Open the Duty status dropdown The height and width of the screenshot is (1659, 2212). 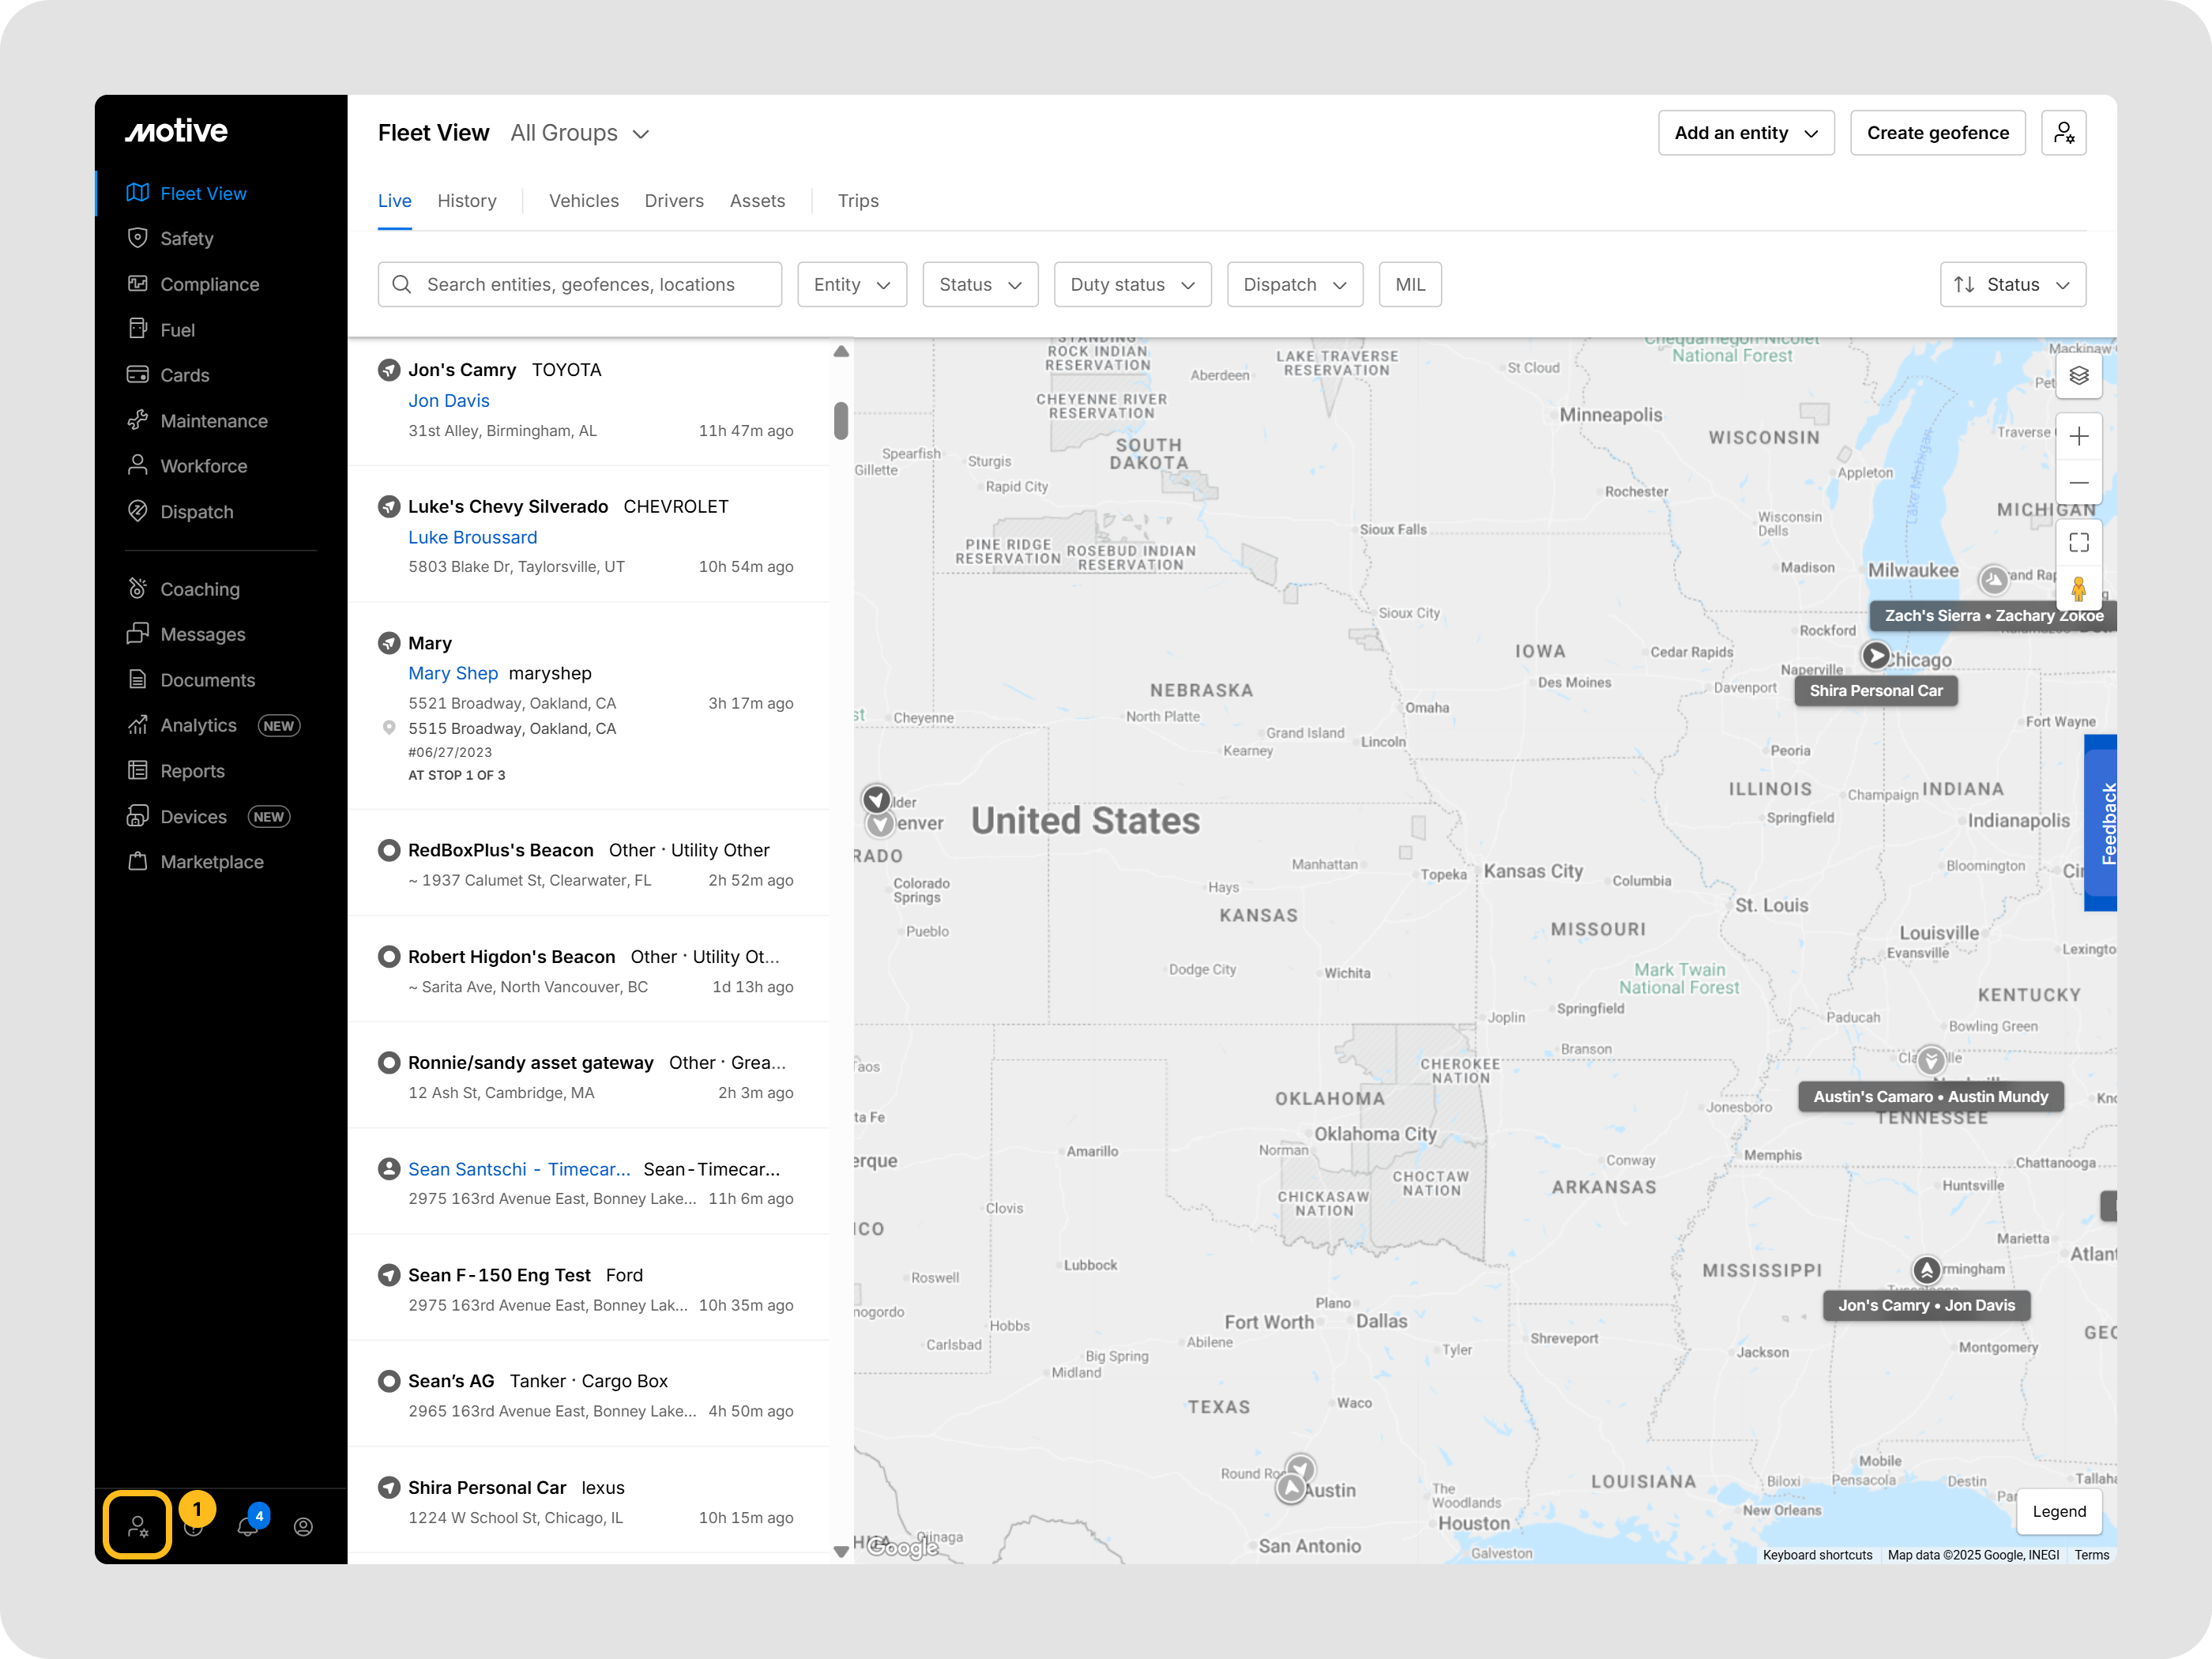[1131, 285]
